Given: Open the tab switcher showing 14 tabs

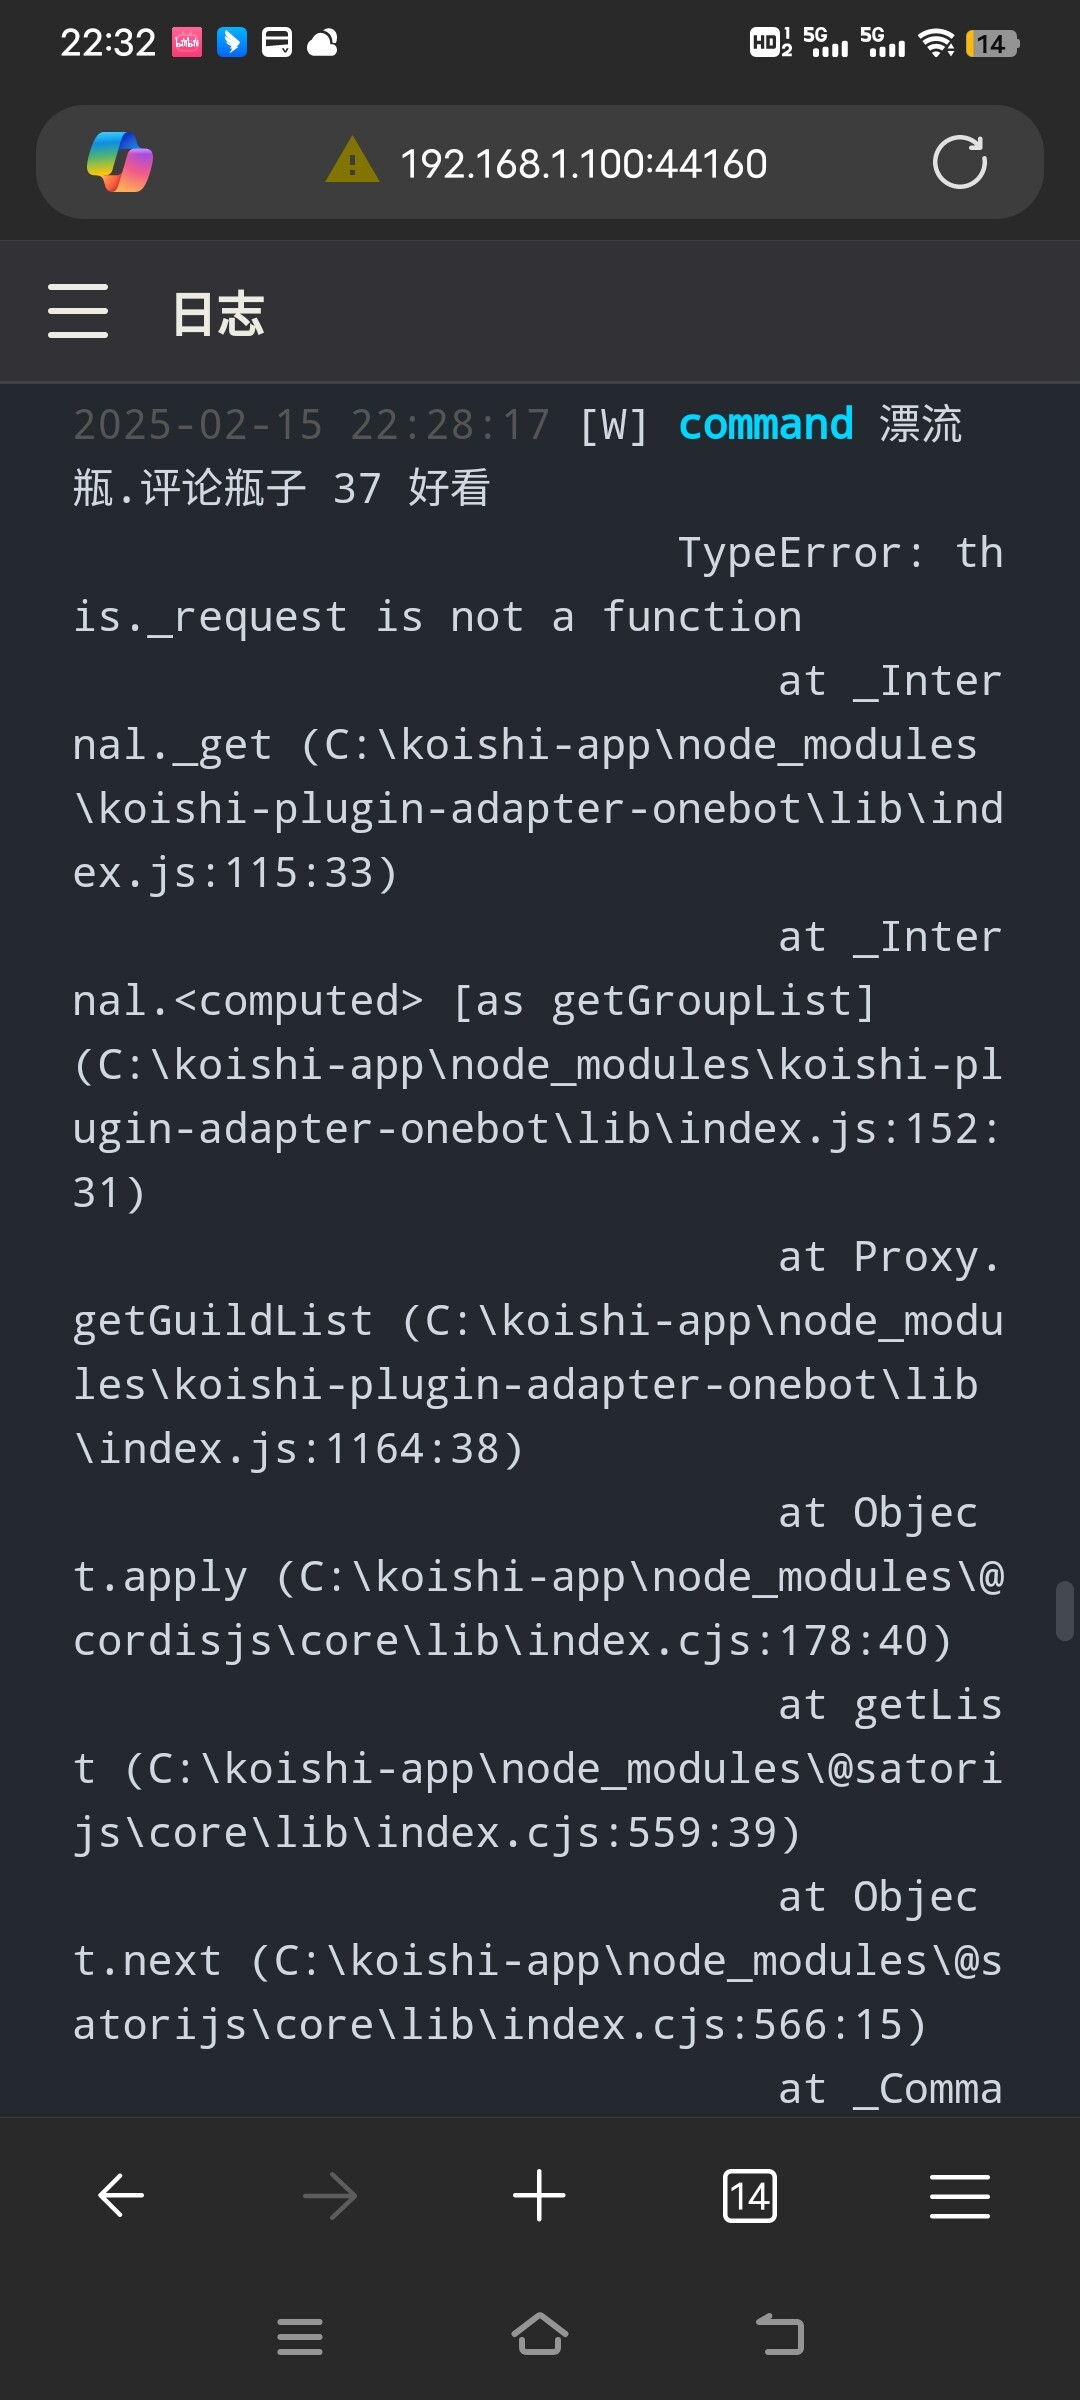Looking at the screenshot, I should (749, 2196).
